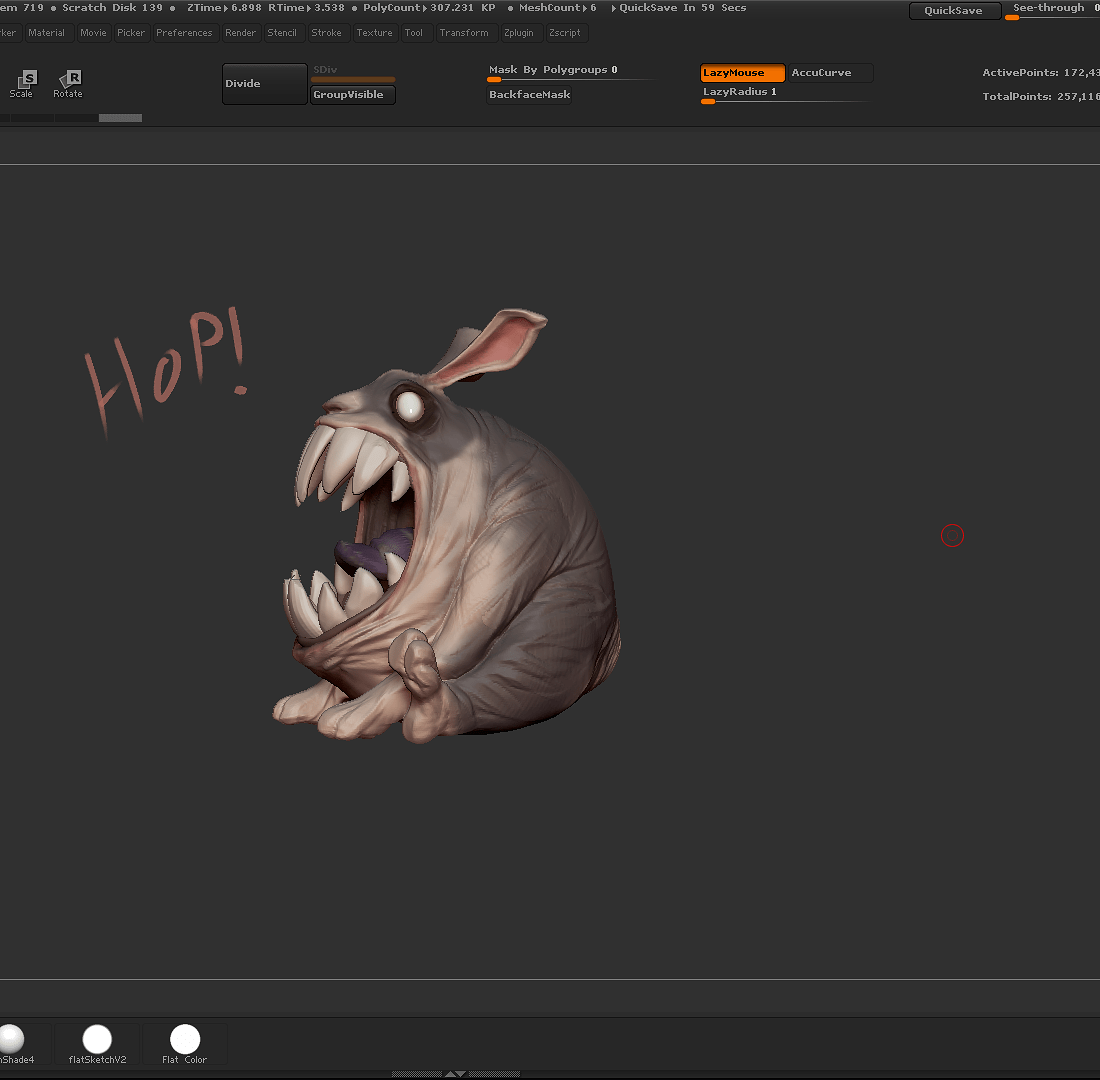Click the ZTime status readout
1100x1080 pixels.
224,8
